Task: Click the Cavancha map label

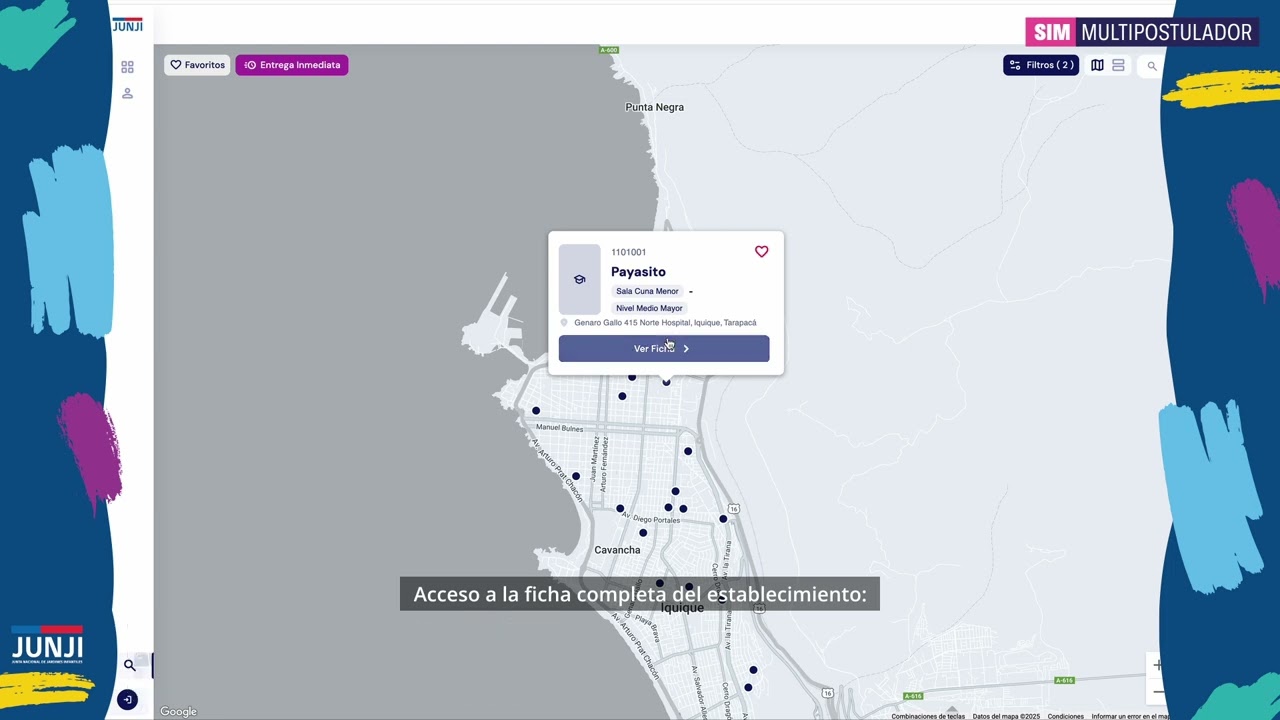Action: [617, 550]
